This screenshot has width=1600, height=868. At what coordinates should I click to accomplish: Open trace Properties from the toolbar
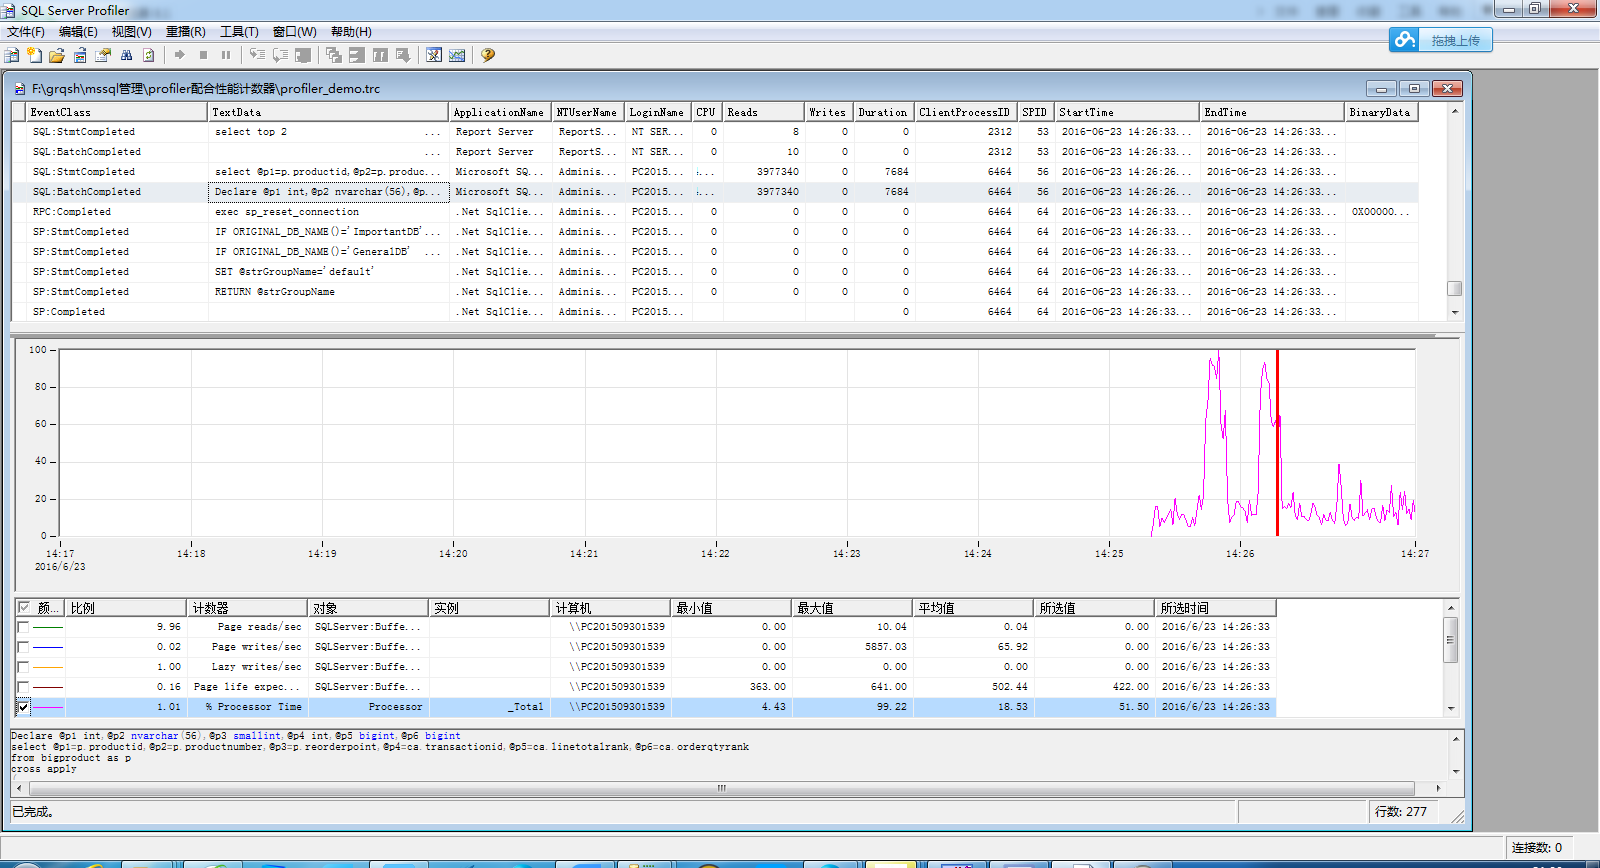click(103, 55)
